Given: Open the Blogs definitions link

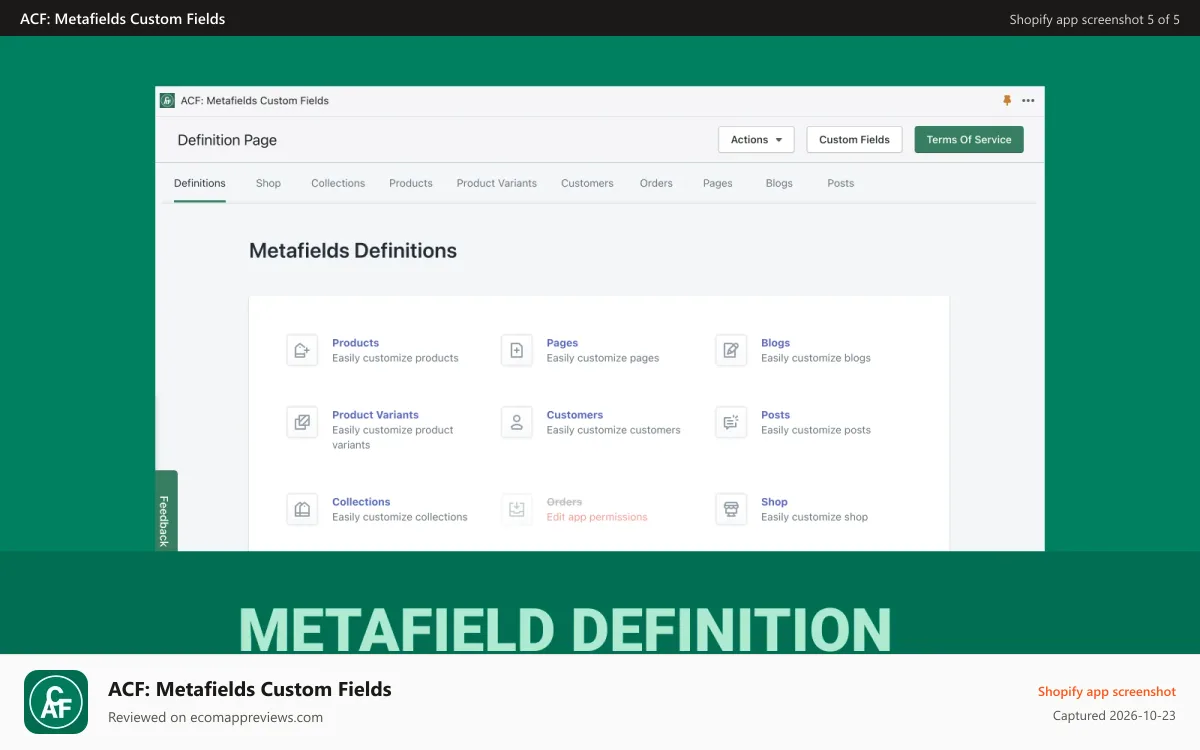Looking at the screenshot, I should click(776, 343).
